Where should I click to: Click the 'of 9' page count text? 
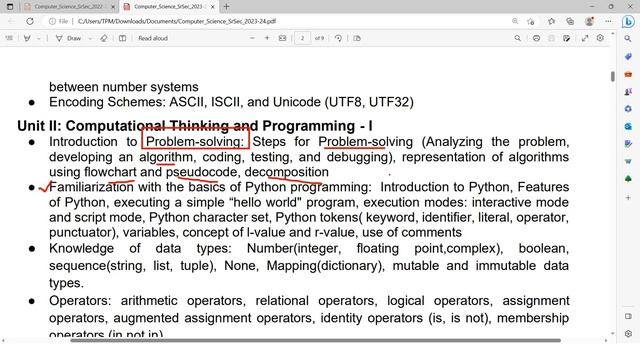(x=319, y=38)
